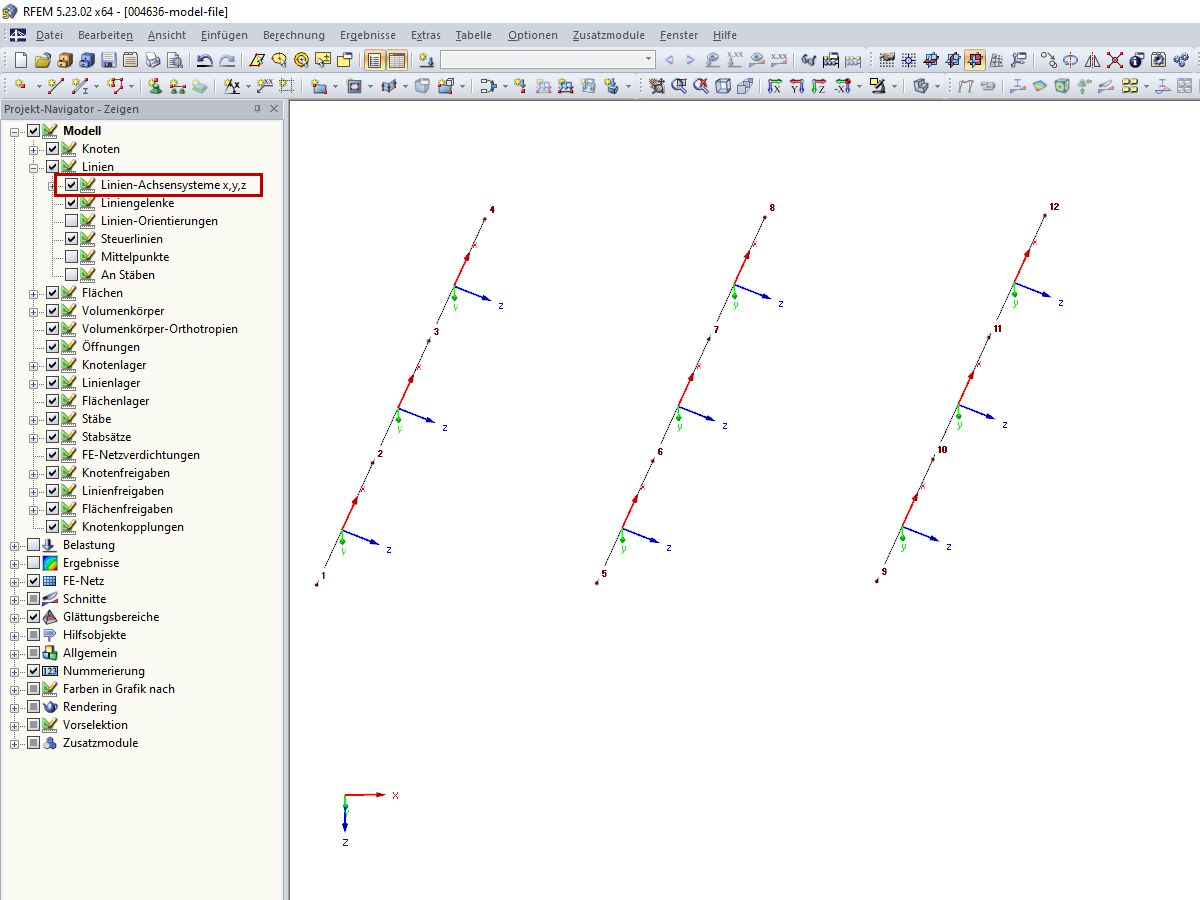Collapse the Modell tree node
The height and width of the screenshot is (900, 1200).
[15, 131]
